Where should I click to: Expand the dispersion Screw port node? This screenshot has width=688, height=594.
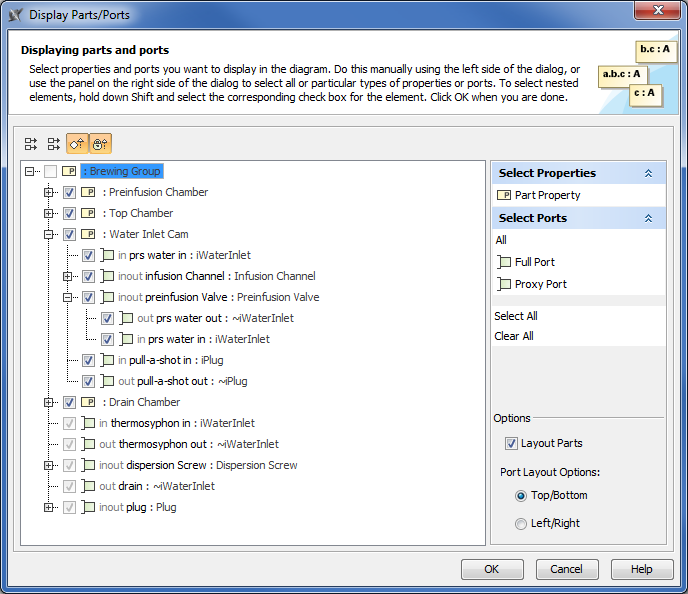pos(48,465)
